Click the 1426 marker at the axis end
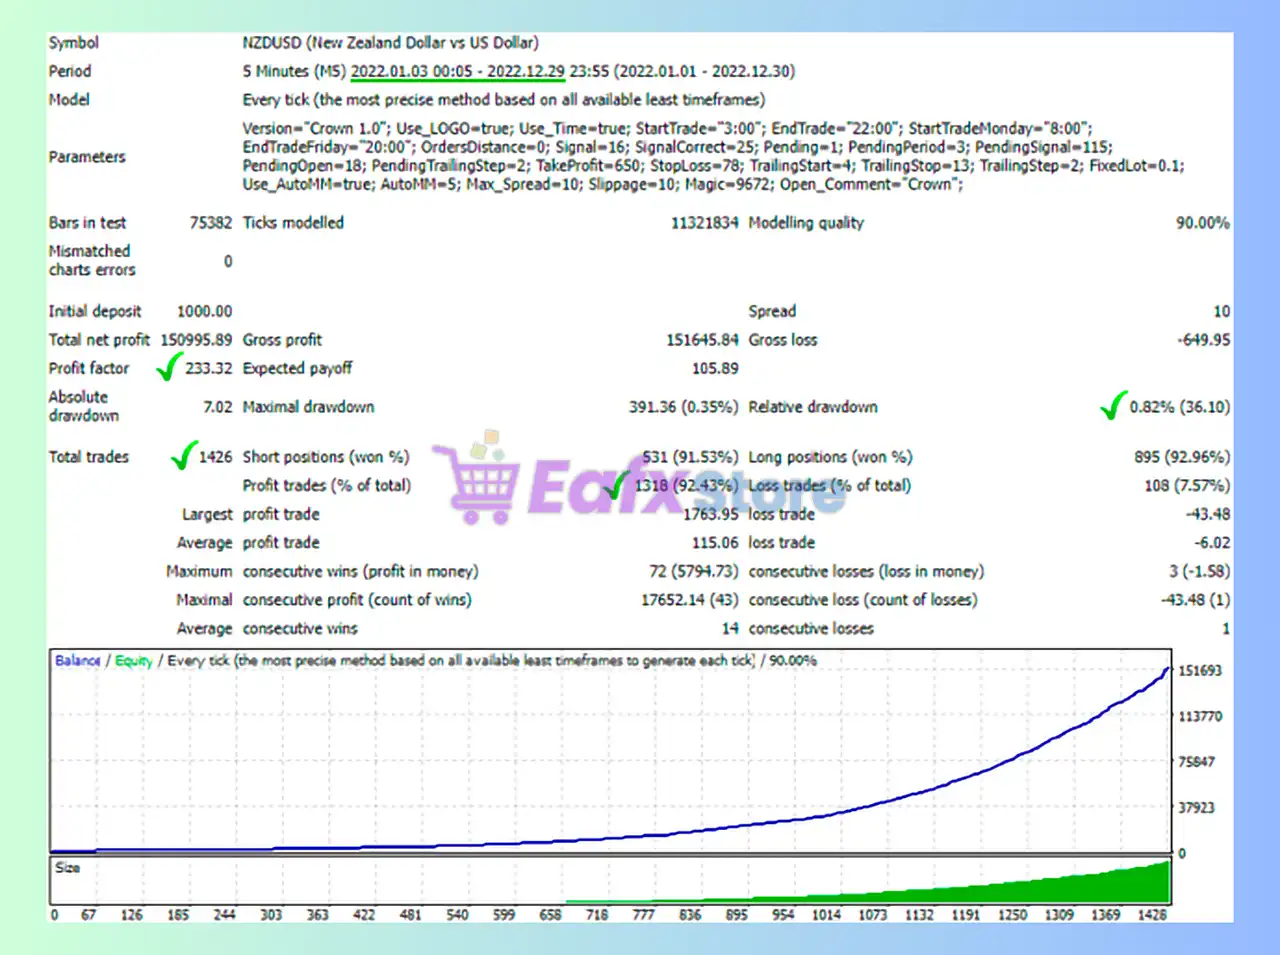Screen dimensions: 1280x955 point(1152,915)
